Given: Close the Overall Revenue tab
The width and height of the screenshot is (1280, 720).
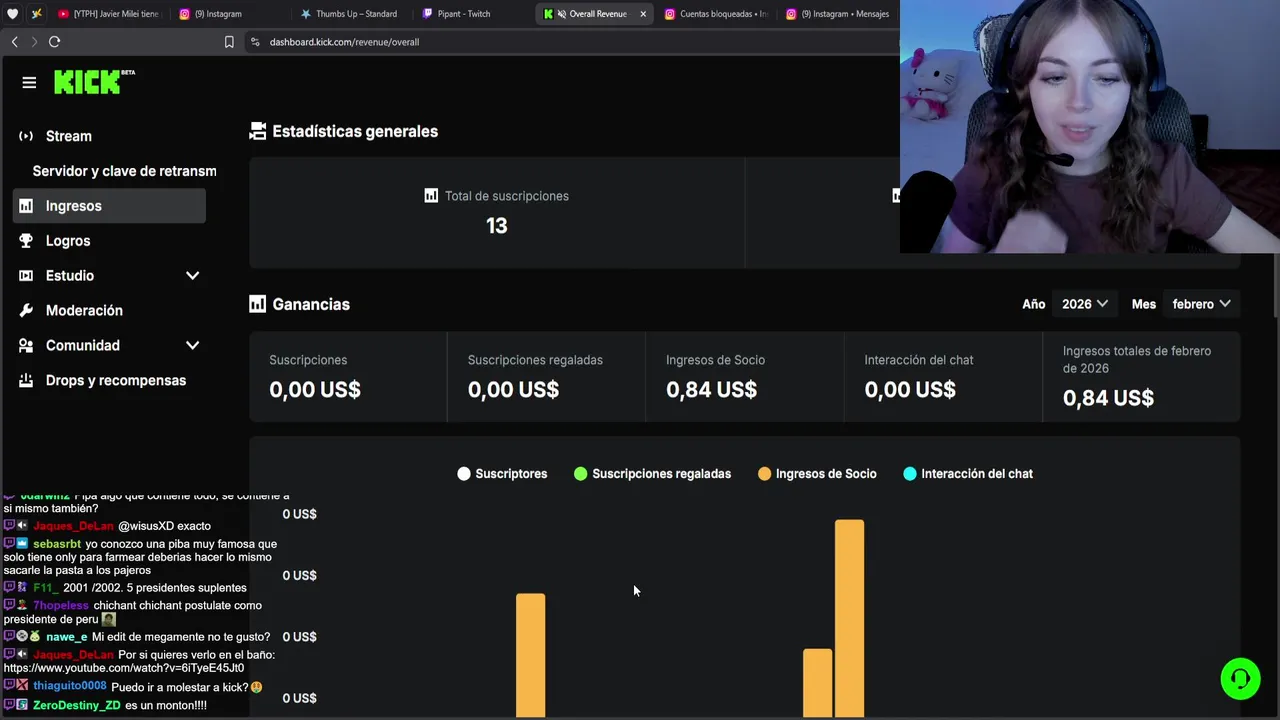Looking at the screenshot, I should click(x=643, y=14).
